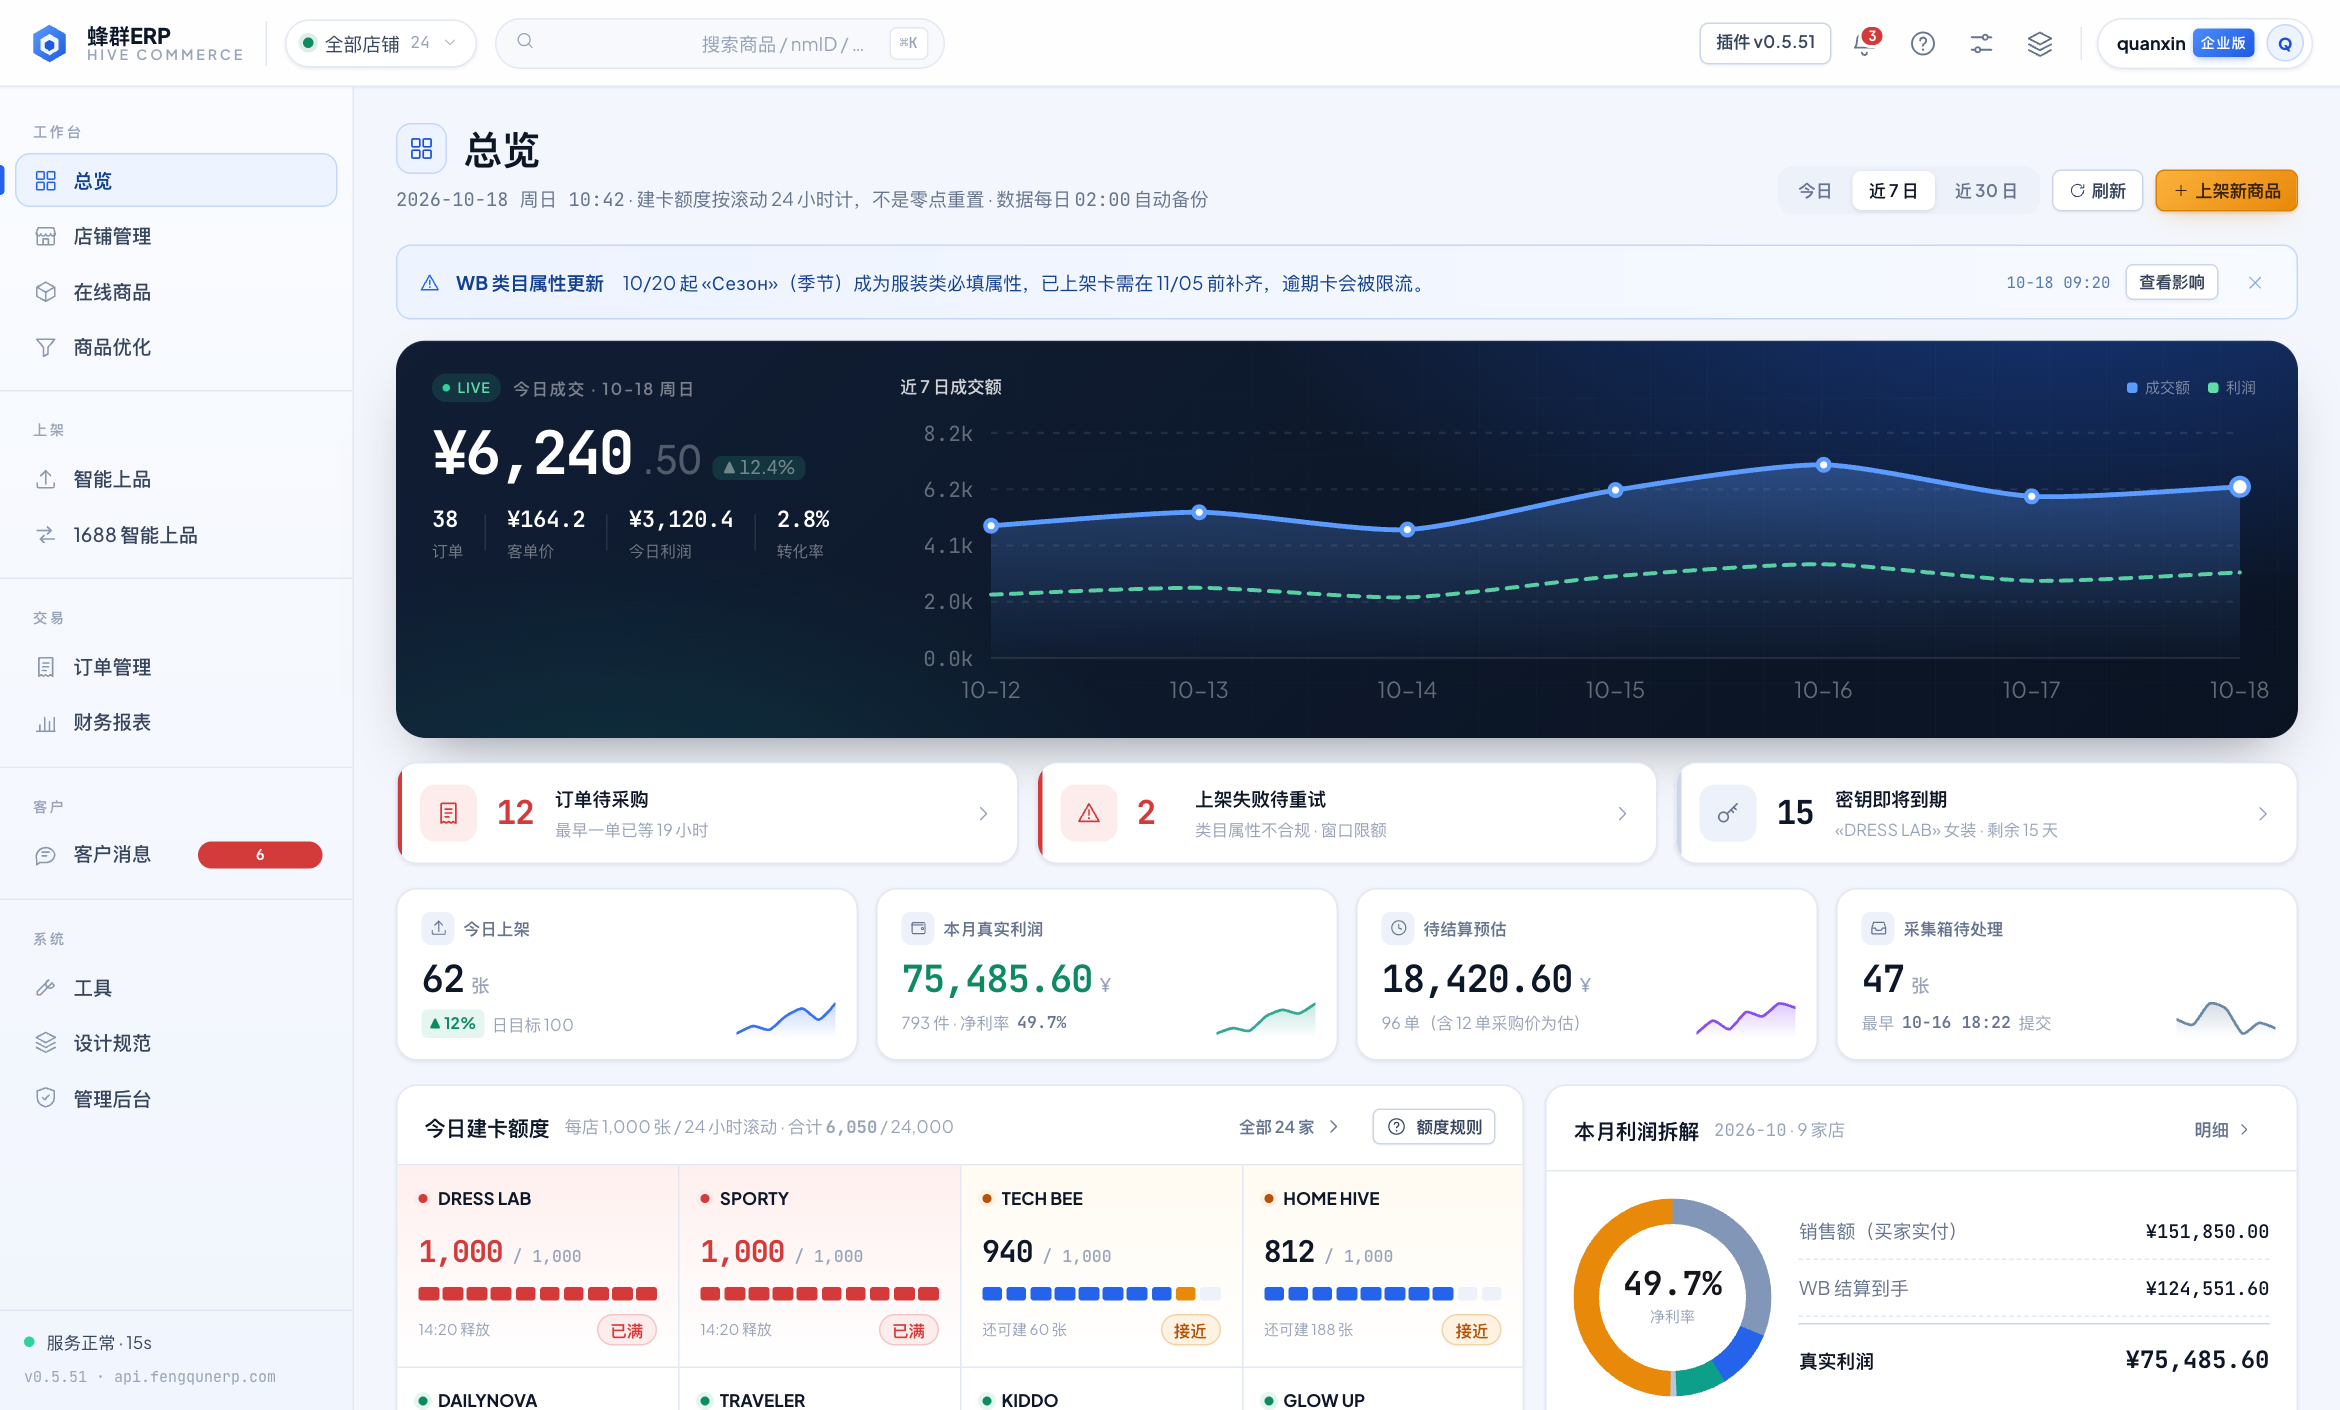
Task: Switch to the 近30日 time range tab
Action: point(1985,191)
